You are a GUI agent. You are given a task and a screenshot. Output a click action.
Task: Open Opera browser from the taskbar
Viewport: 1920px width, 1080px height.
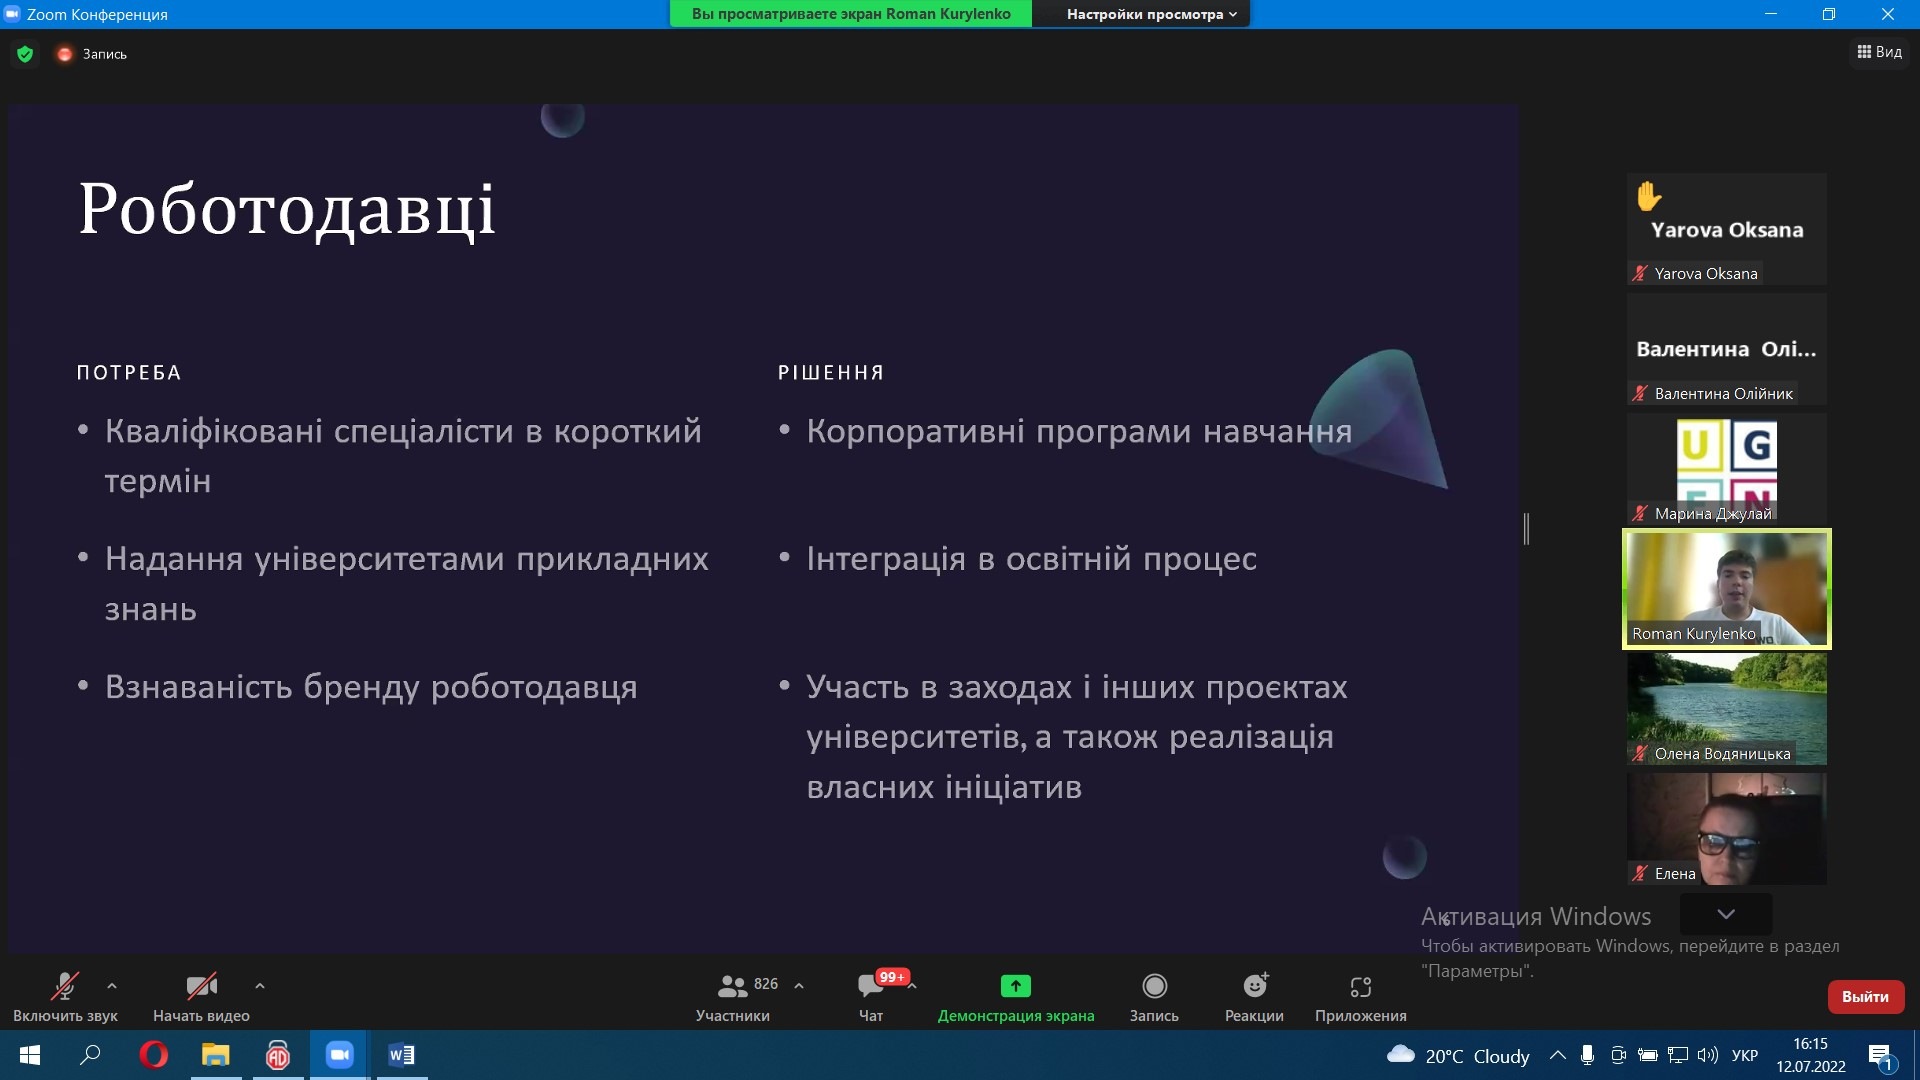153,1055
